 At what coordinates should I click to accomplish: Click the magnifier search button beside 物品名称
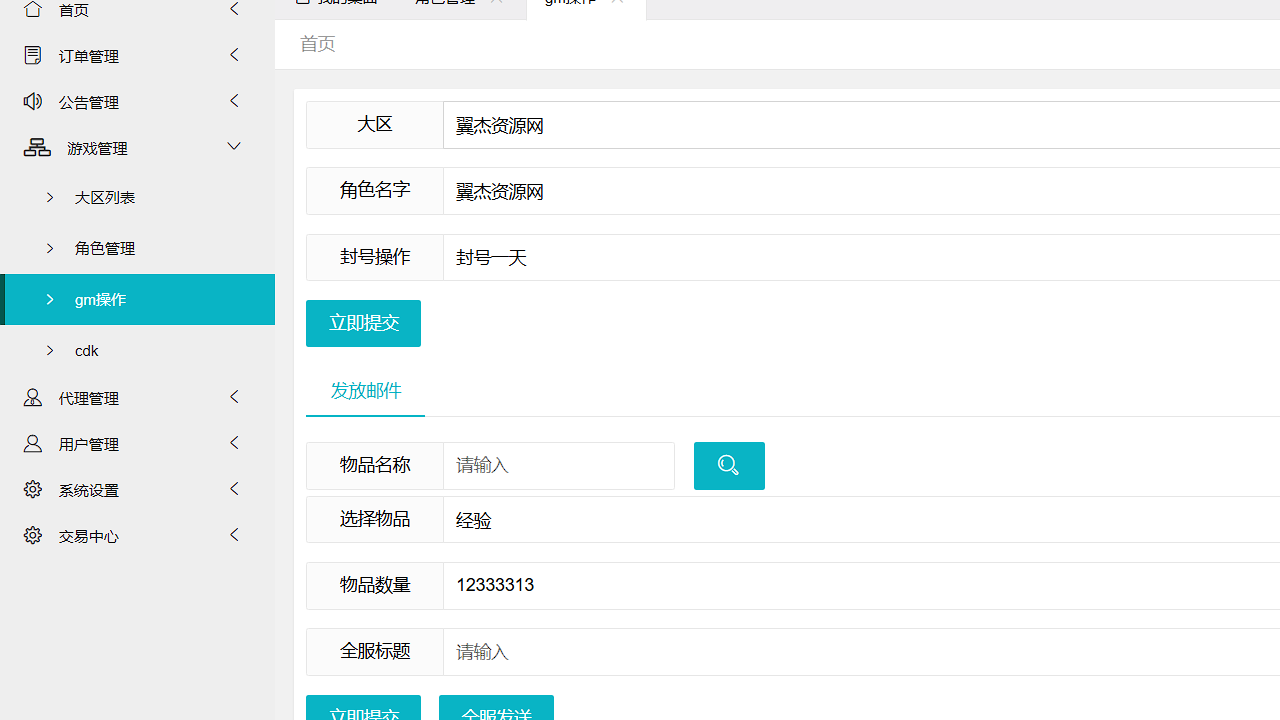point(729,465)
